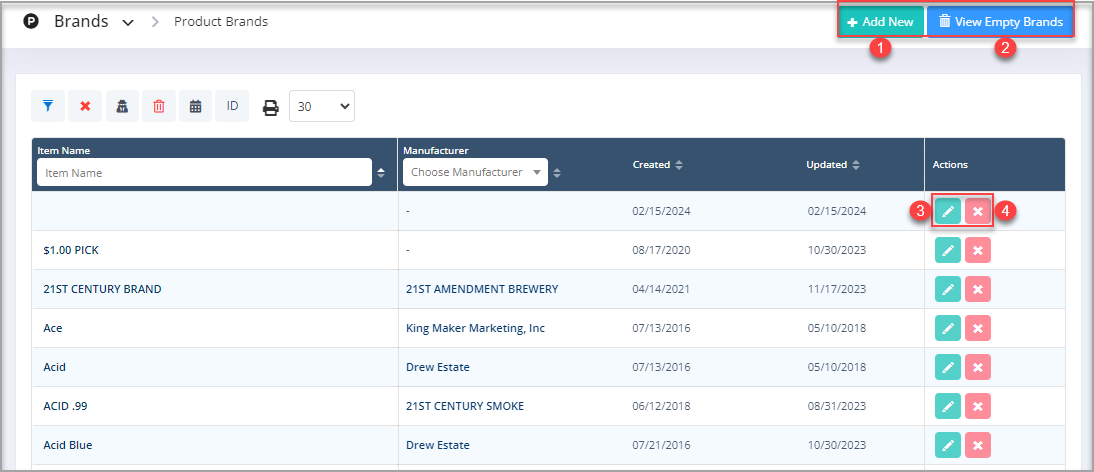Image resolution: width=1094 pixels, height=472 pixels.
Task: Click the red trash can toolbar icon
Action: pos(159,106)
